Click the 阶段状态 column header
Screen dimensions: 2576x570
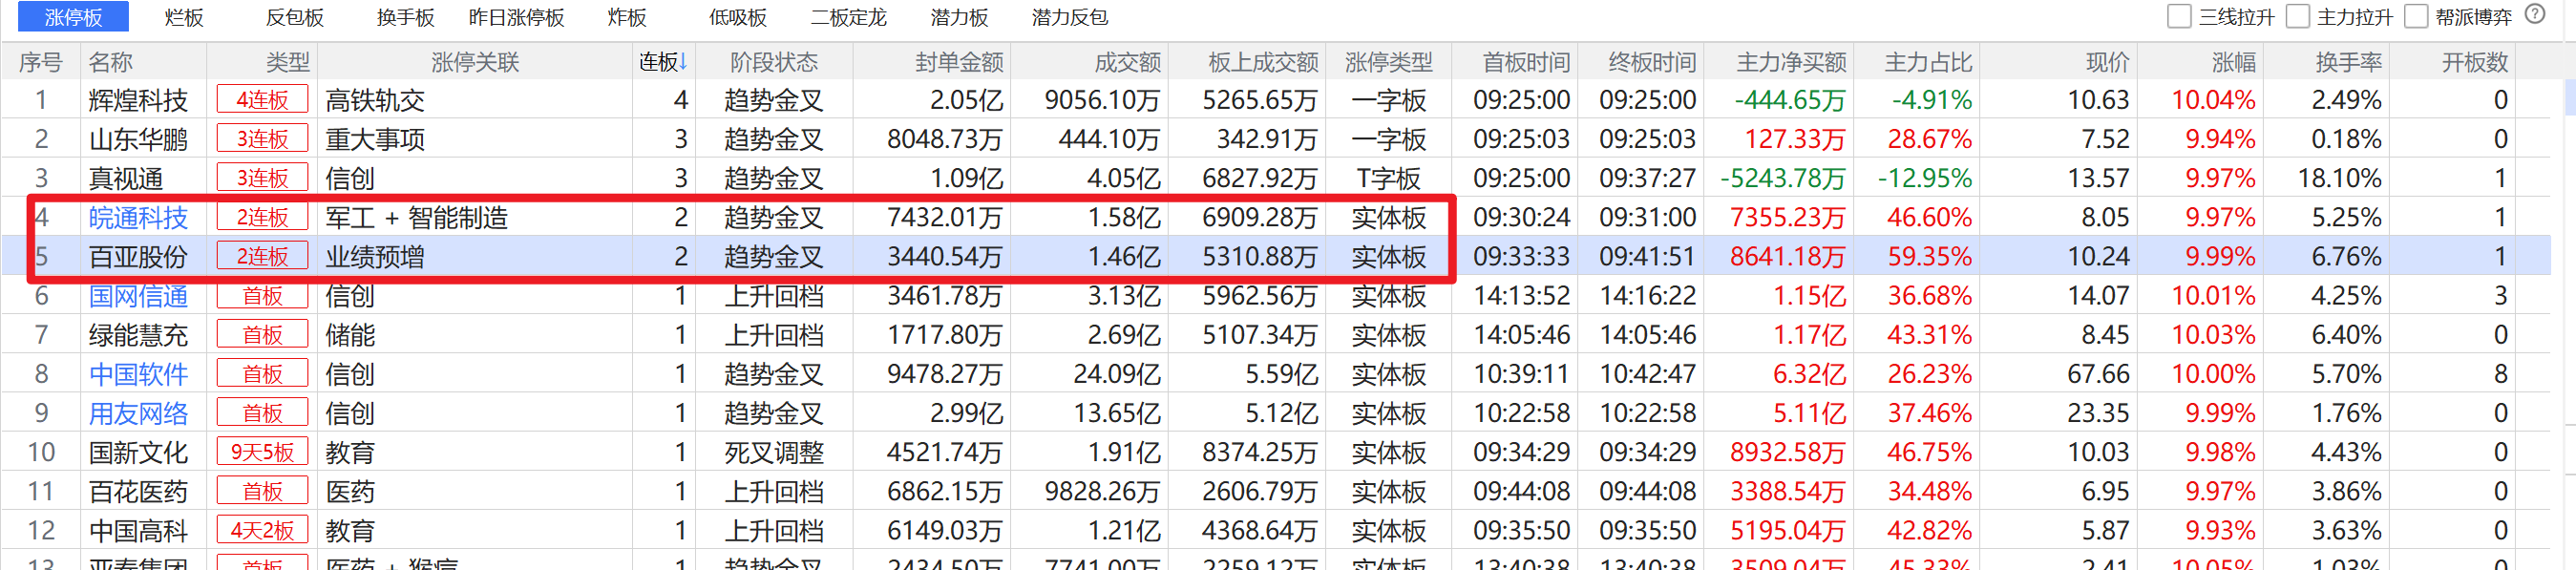tap(774, 62)
